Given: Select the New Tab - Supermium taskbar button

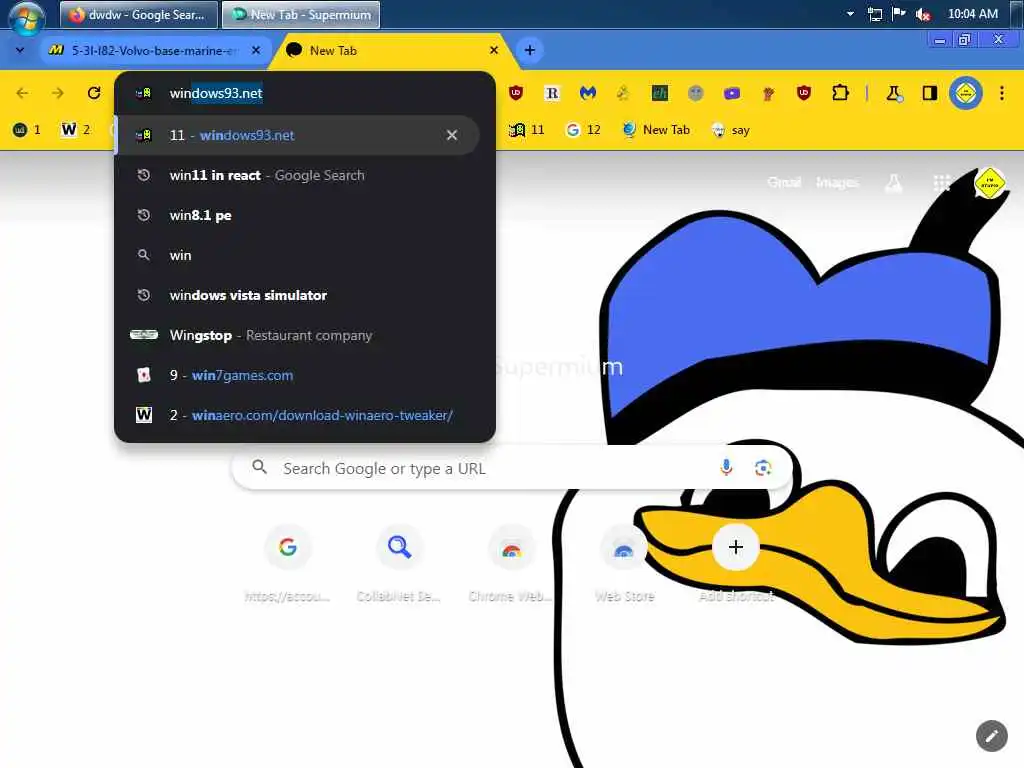Looking at the screenshot, I should pyautogui.click(x=301, y=14).
